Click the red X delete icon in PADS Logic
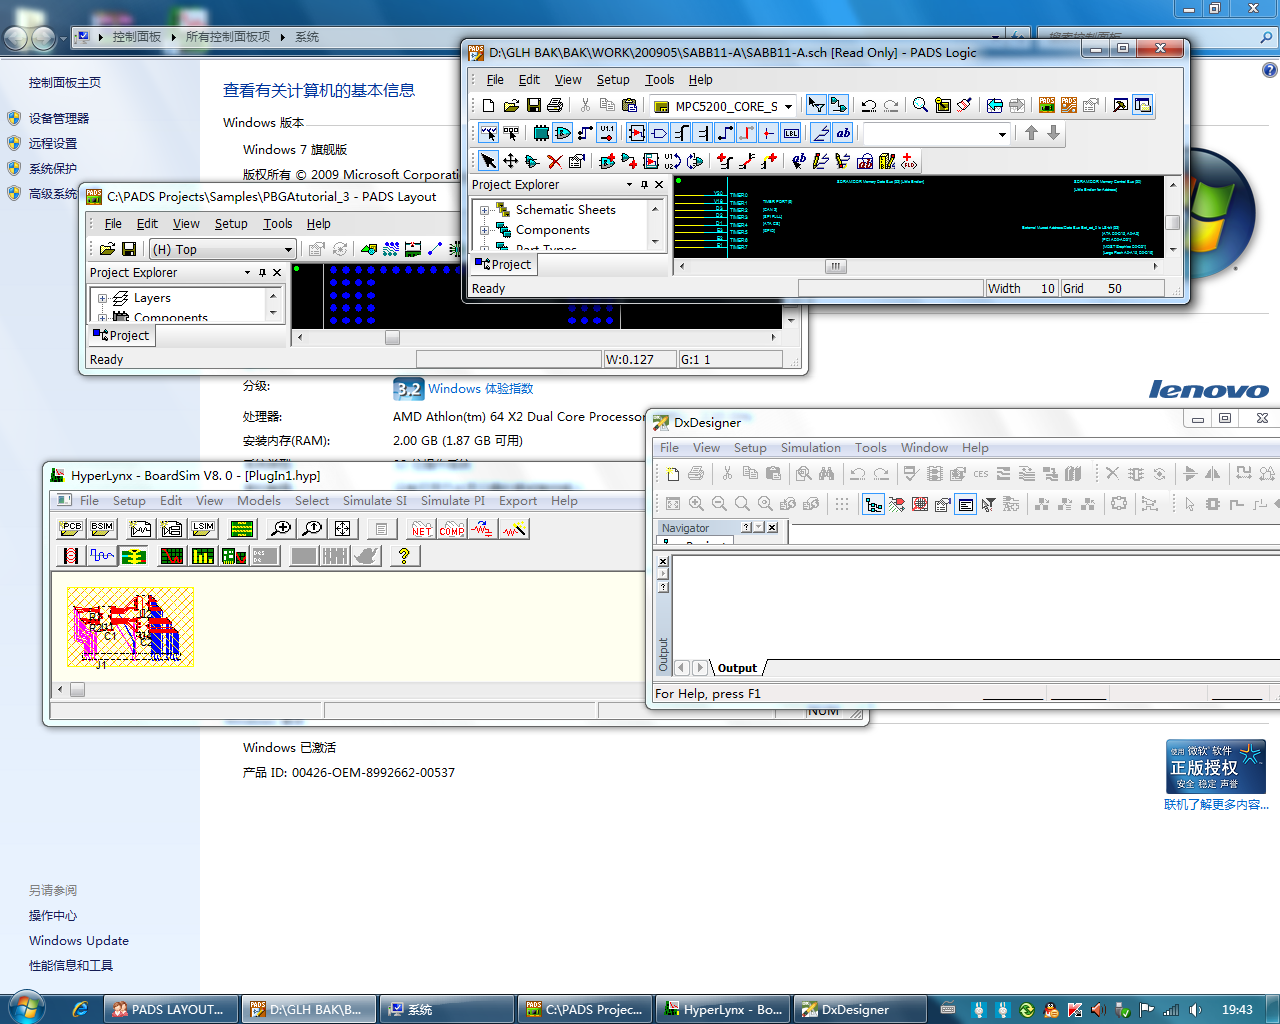 (554, 161)
